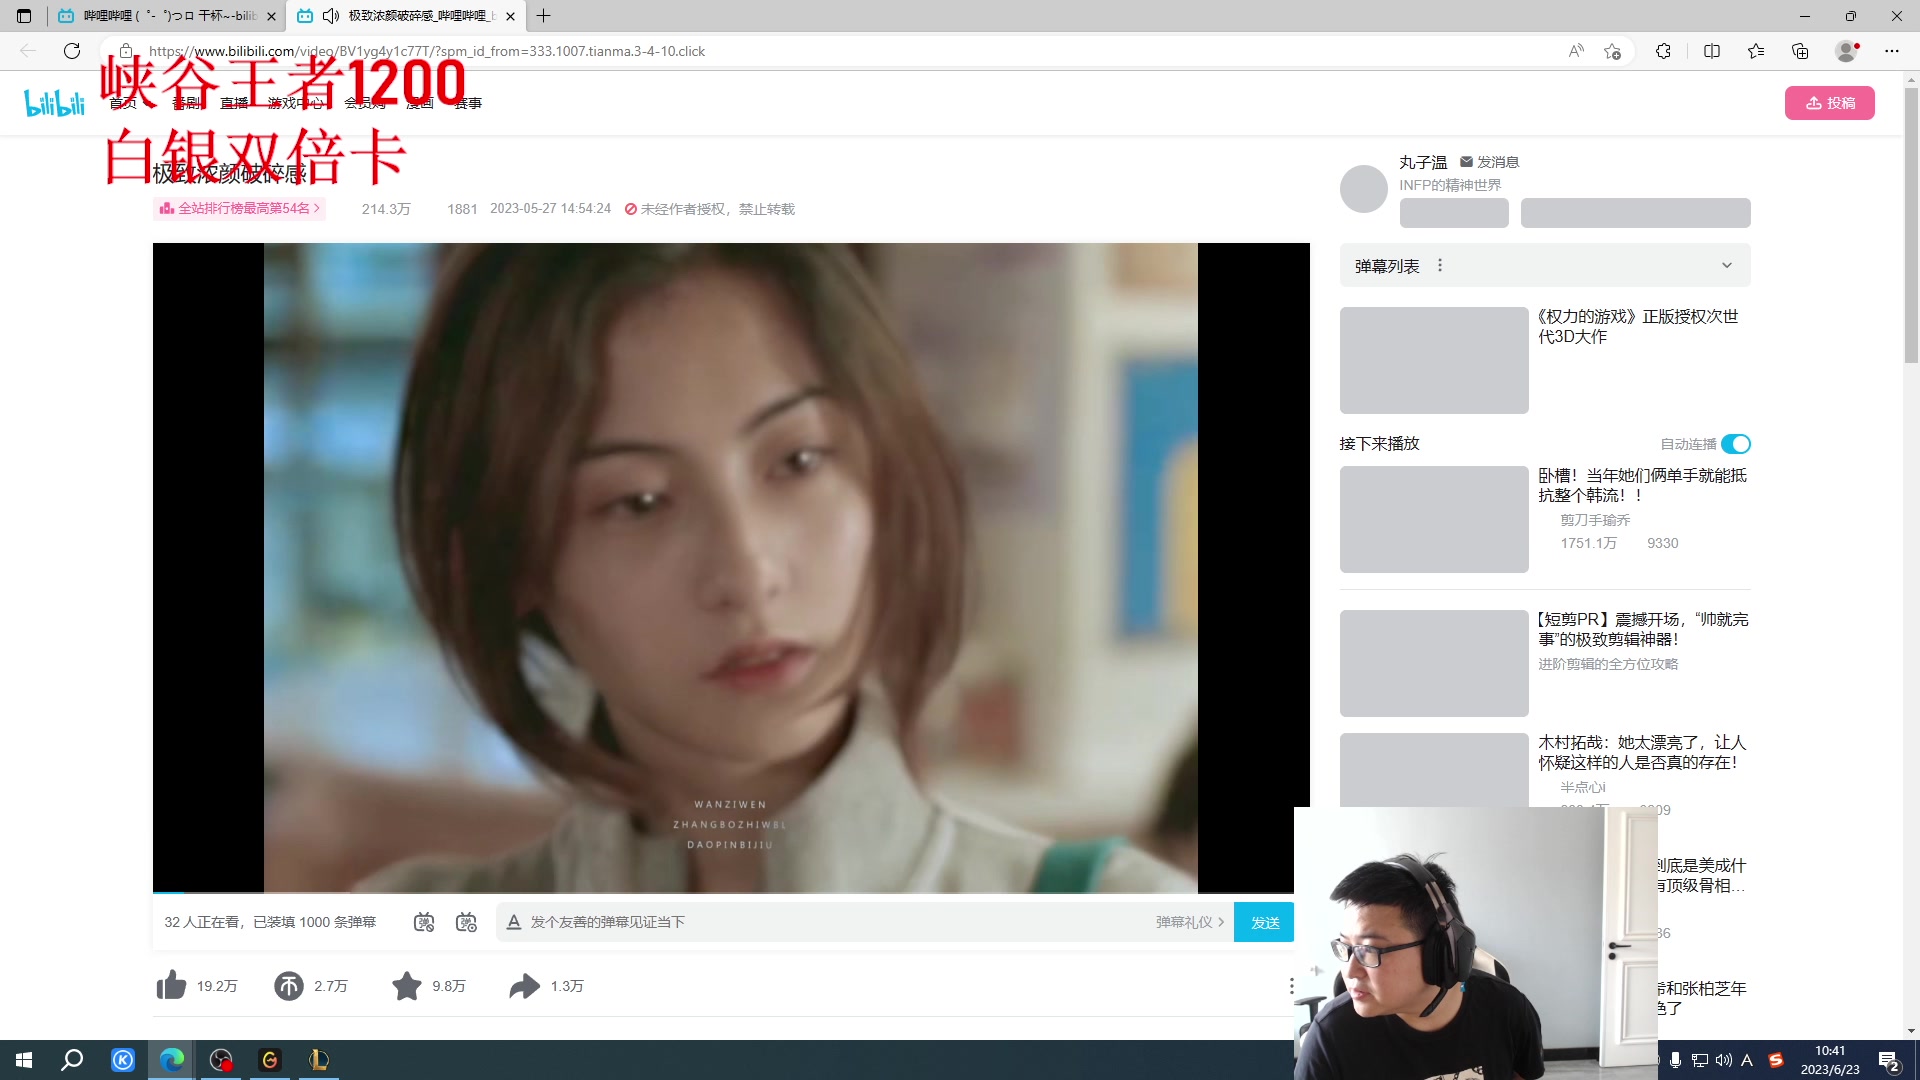1920x1080 pixels.
Task: Open the Read aloud feature
Action: [1576, 51]
